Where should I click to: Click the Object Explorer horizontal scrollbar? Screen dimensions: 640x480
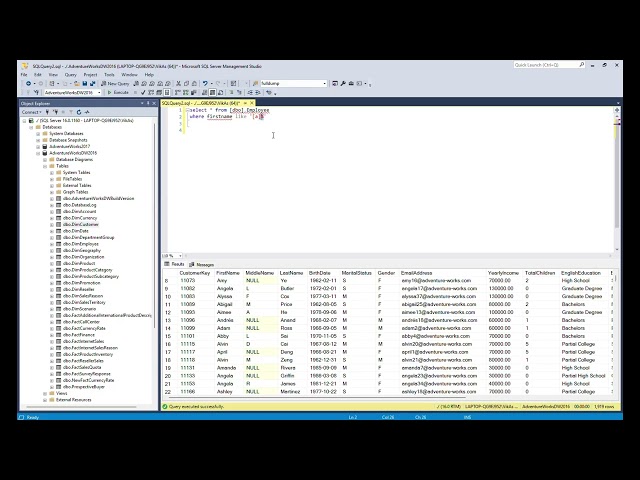(82, 407)
